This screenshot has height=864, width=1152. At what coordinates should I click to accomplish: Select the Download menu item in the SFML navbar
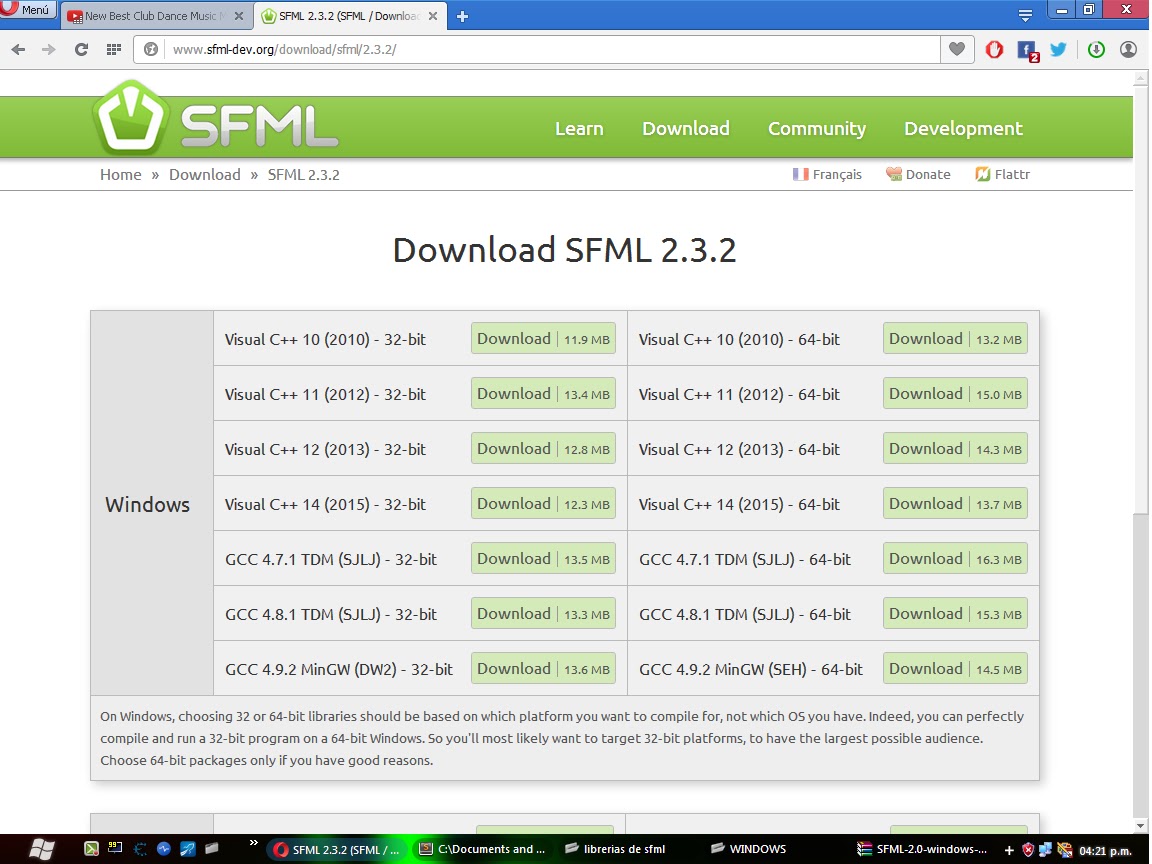pyautogui.click(x=686, y=128)
